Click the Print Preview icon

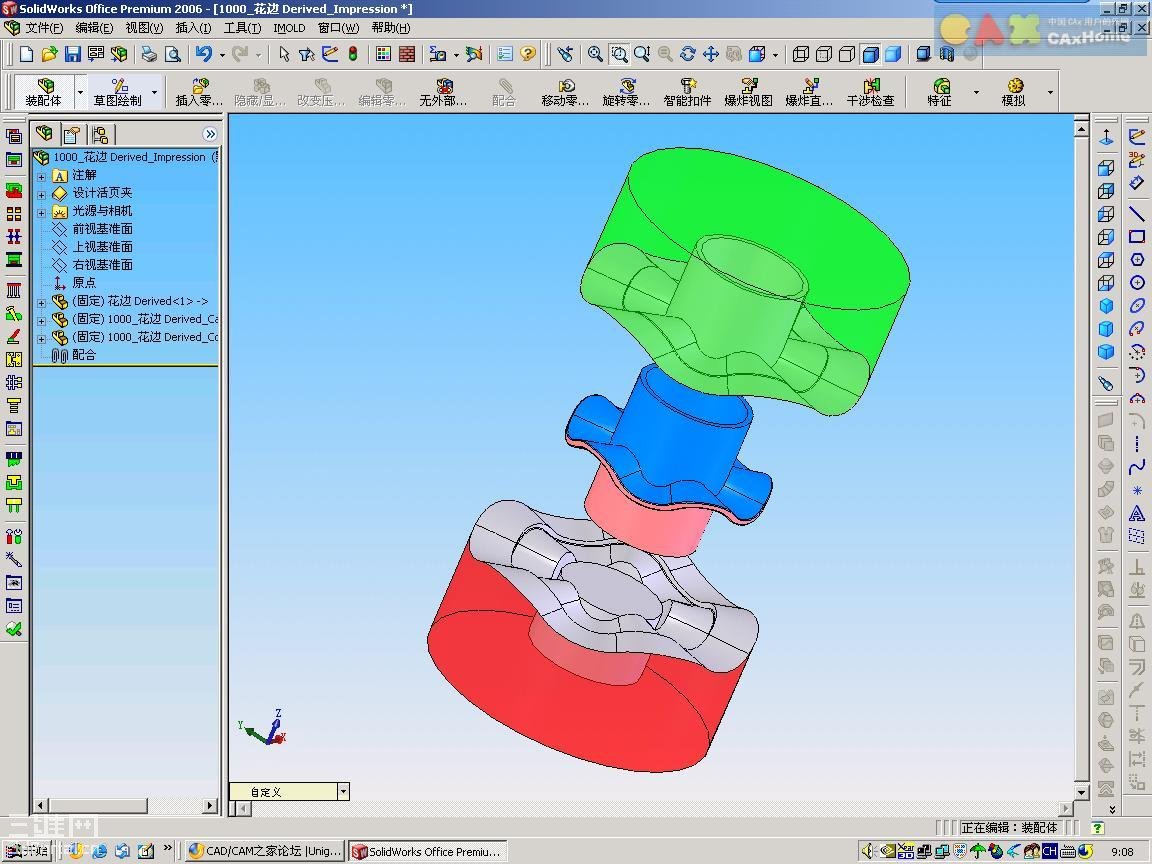[173, 54]
